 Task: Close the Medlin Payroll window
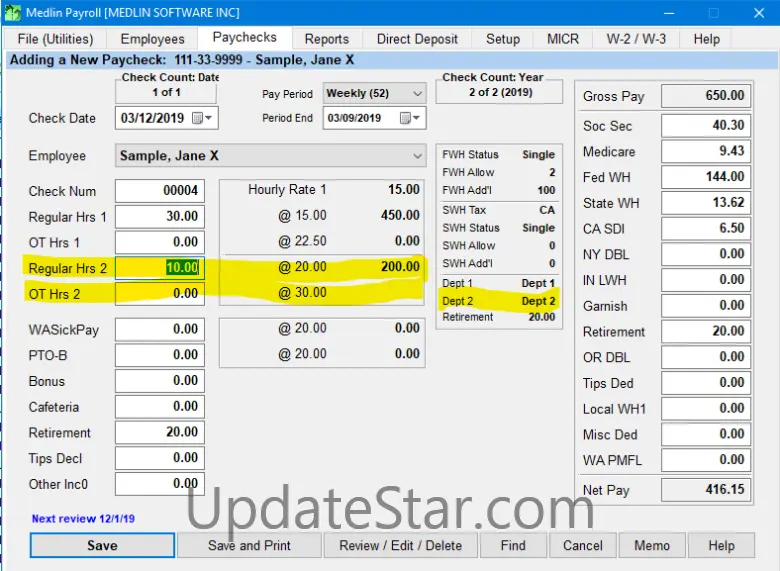click(x=759, y=13)
